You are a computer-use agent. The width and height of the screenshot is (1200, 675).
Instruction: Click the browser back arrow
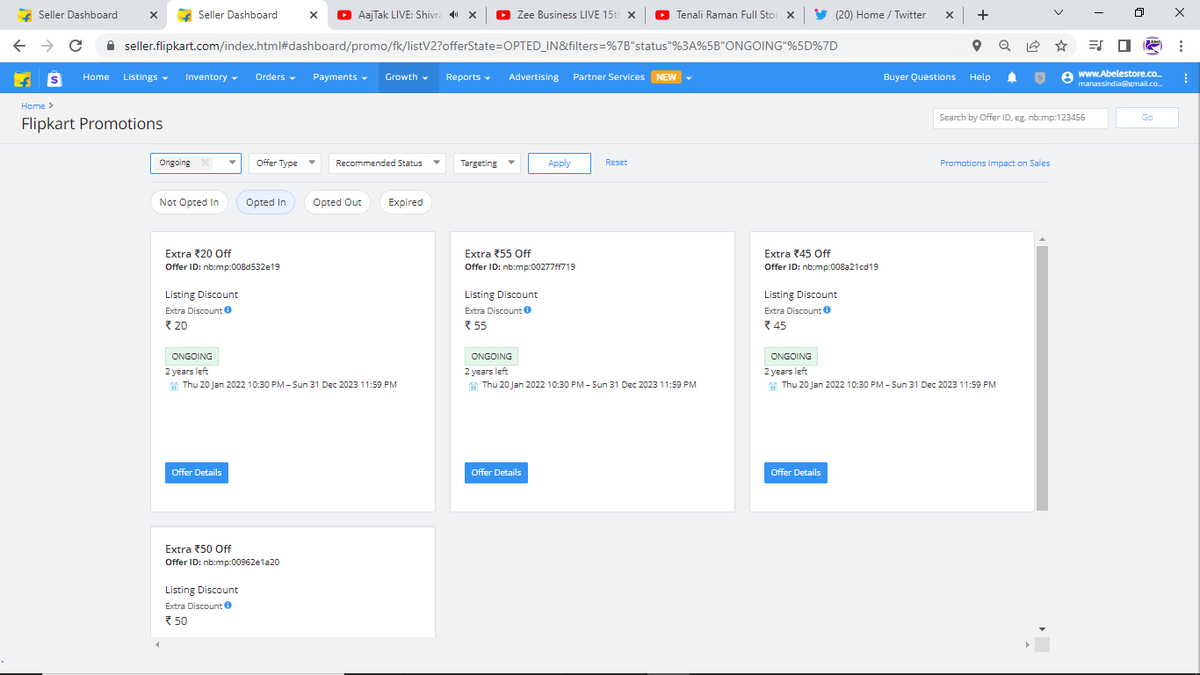click(x=20, y=46)
